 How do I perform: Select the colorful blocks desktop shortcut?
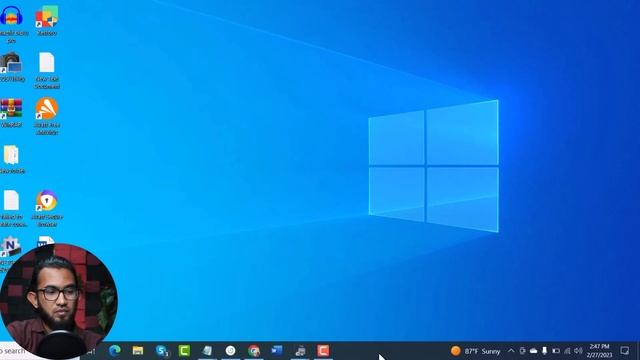pyautogui.click(x=47, y=20)
